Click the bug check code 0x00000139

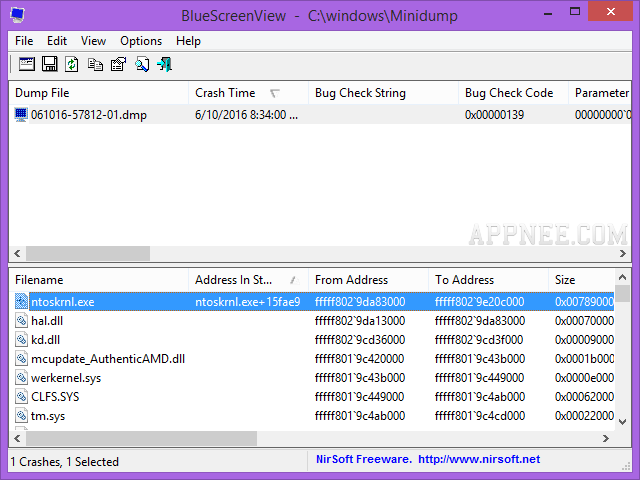tap(494, 115)
